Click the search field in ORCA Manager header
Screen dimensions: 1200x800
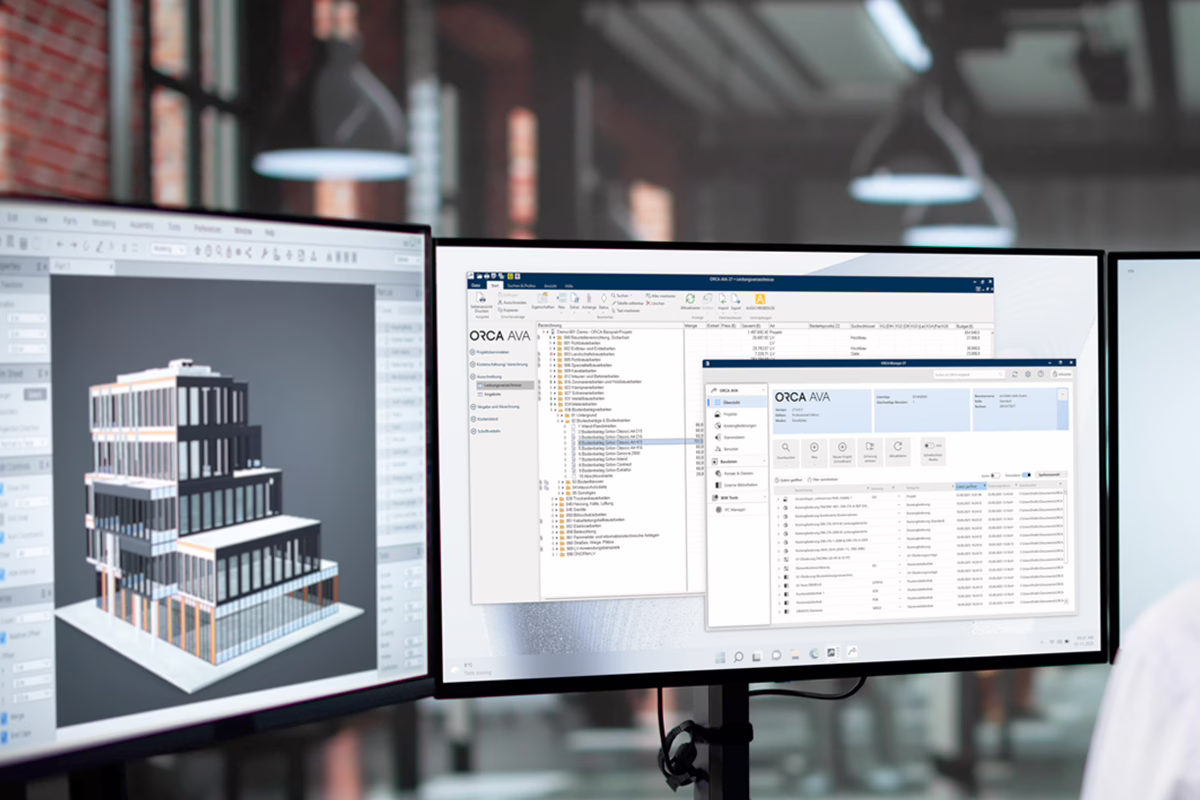(x=969, y=373)
